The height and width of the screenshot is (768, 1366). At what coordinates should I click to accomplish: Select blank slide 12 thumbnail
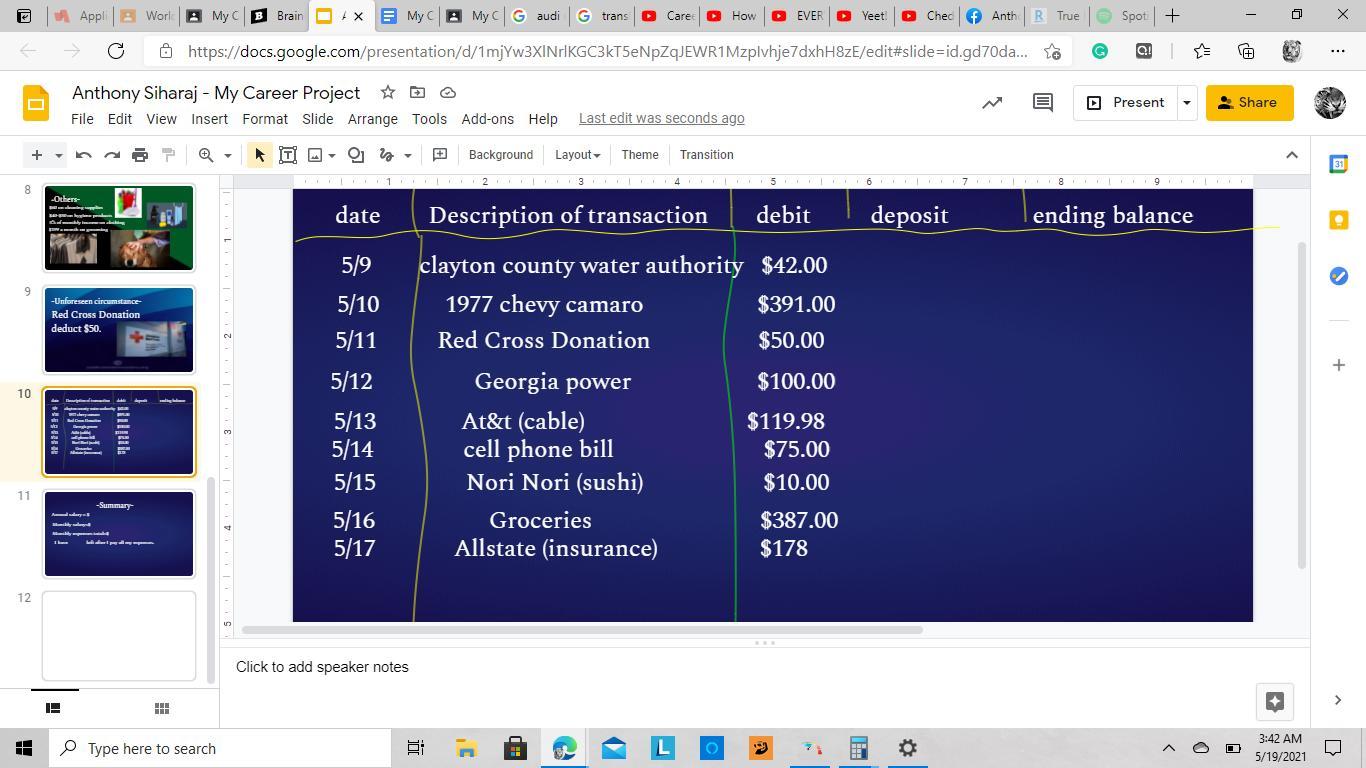click(119, 636)
